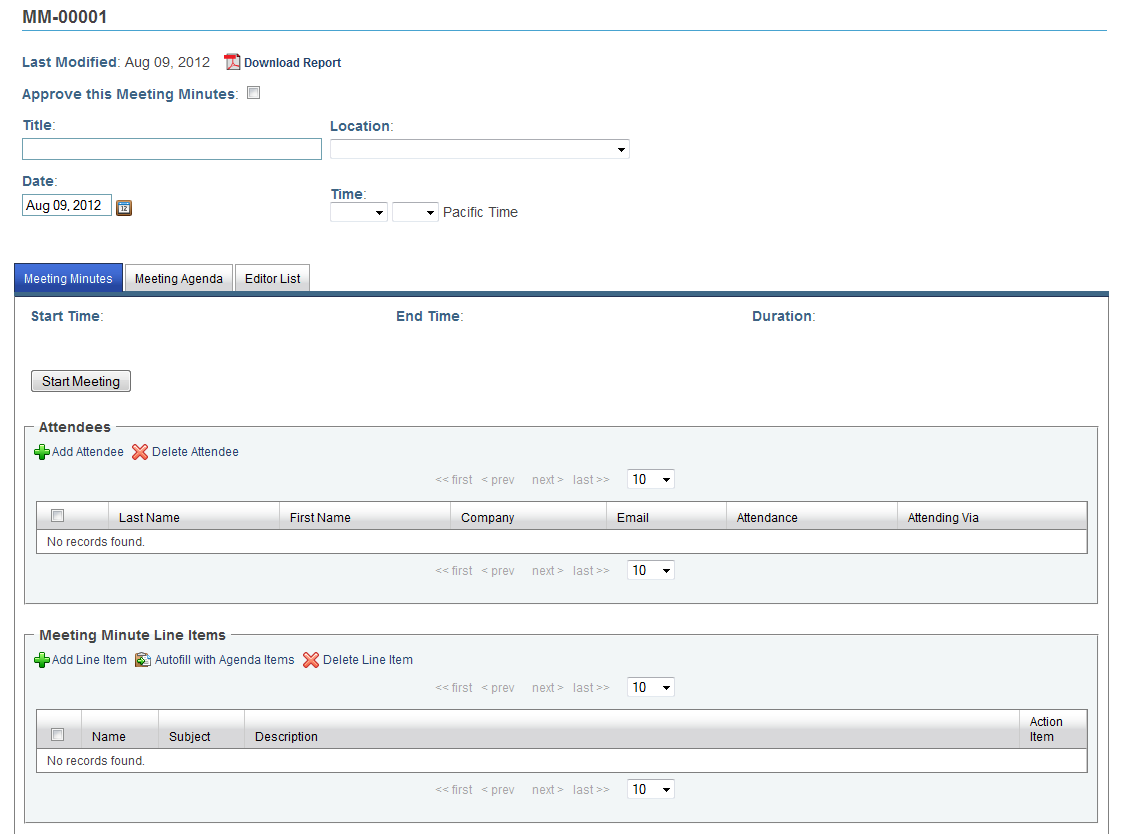
Task: Click the Delete Attendee link text
Action: (196, 452)
